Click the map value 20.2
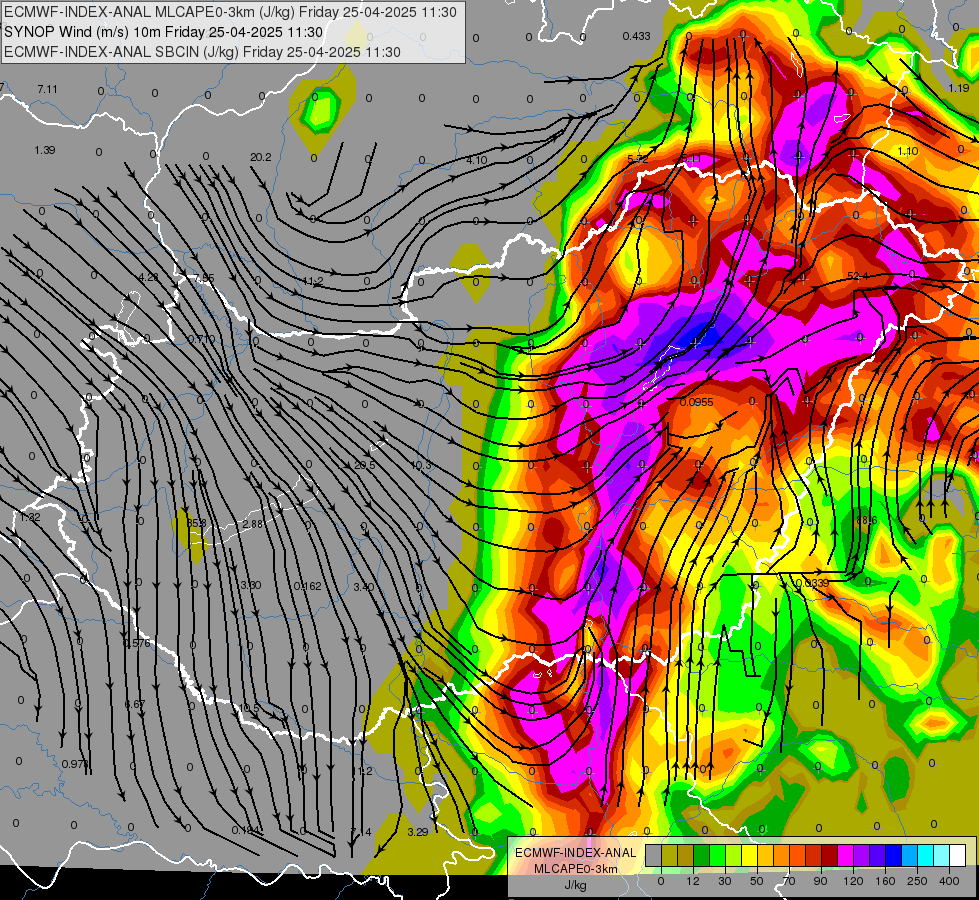 pos(260,157)
